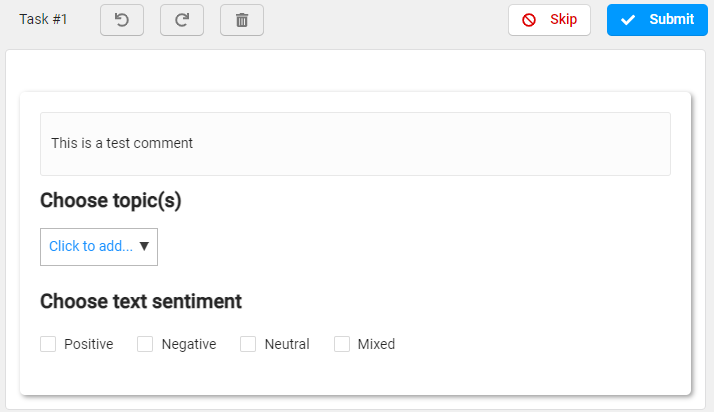Viewport: 714px width, 412px height.
Task: Skip this task using the Skip label
Action: tap(563, 19)
